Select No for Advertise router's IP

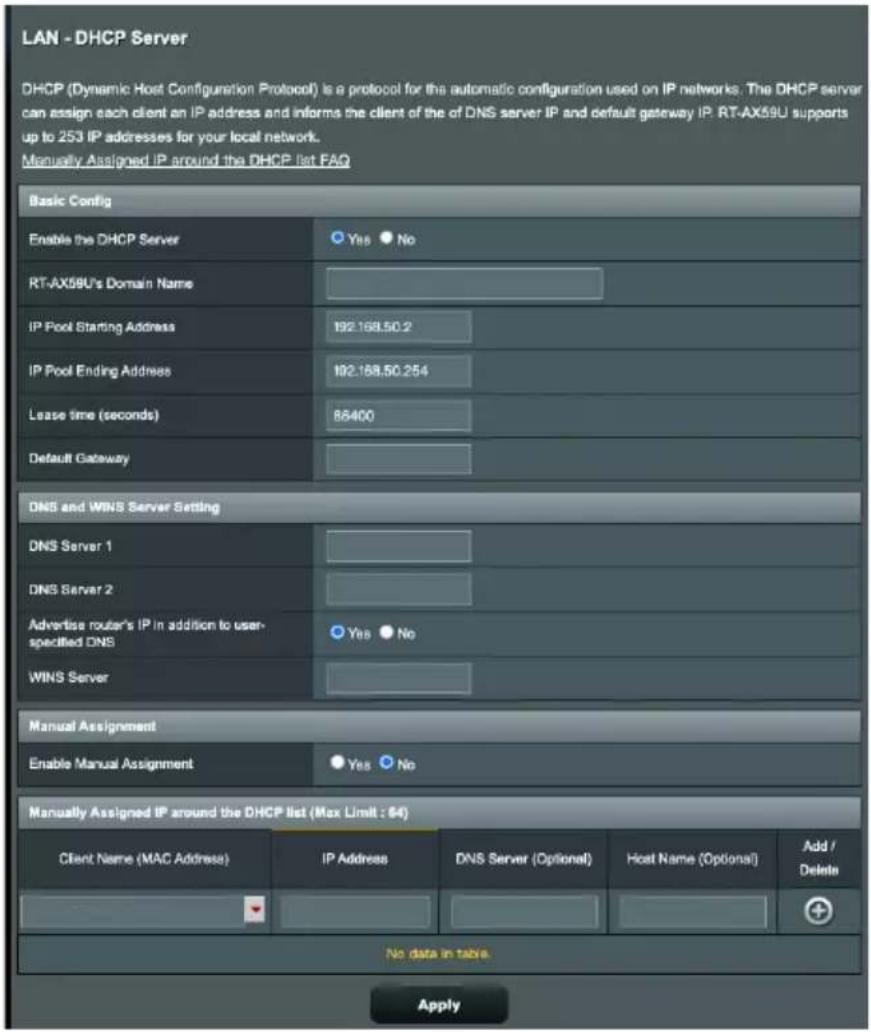click(386, 632)
